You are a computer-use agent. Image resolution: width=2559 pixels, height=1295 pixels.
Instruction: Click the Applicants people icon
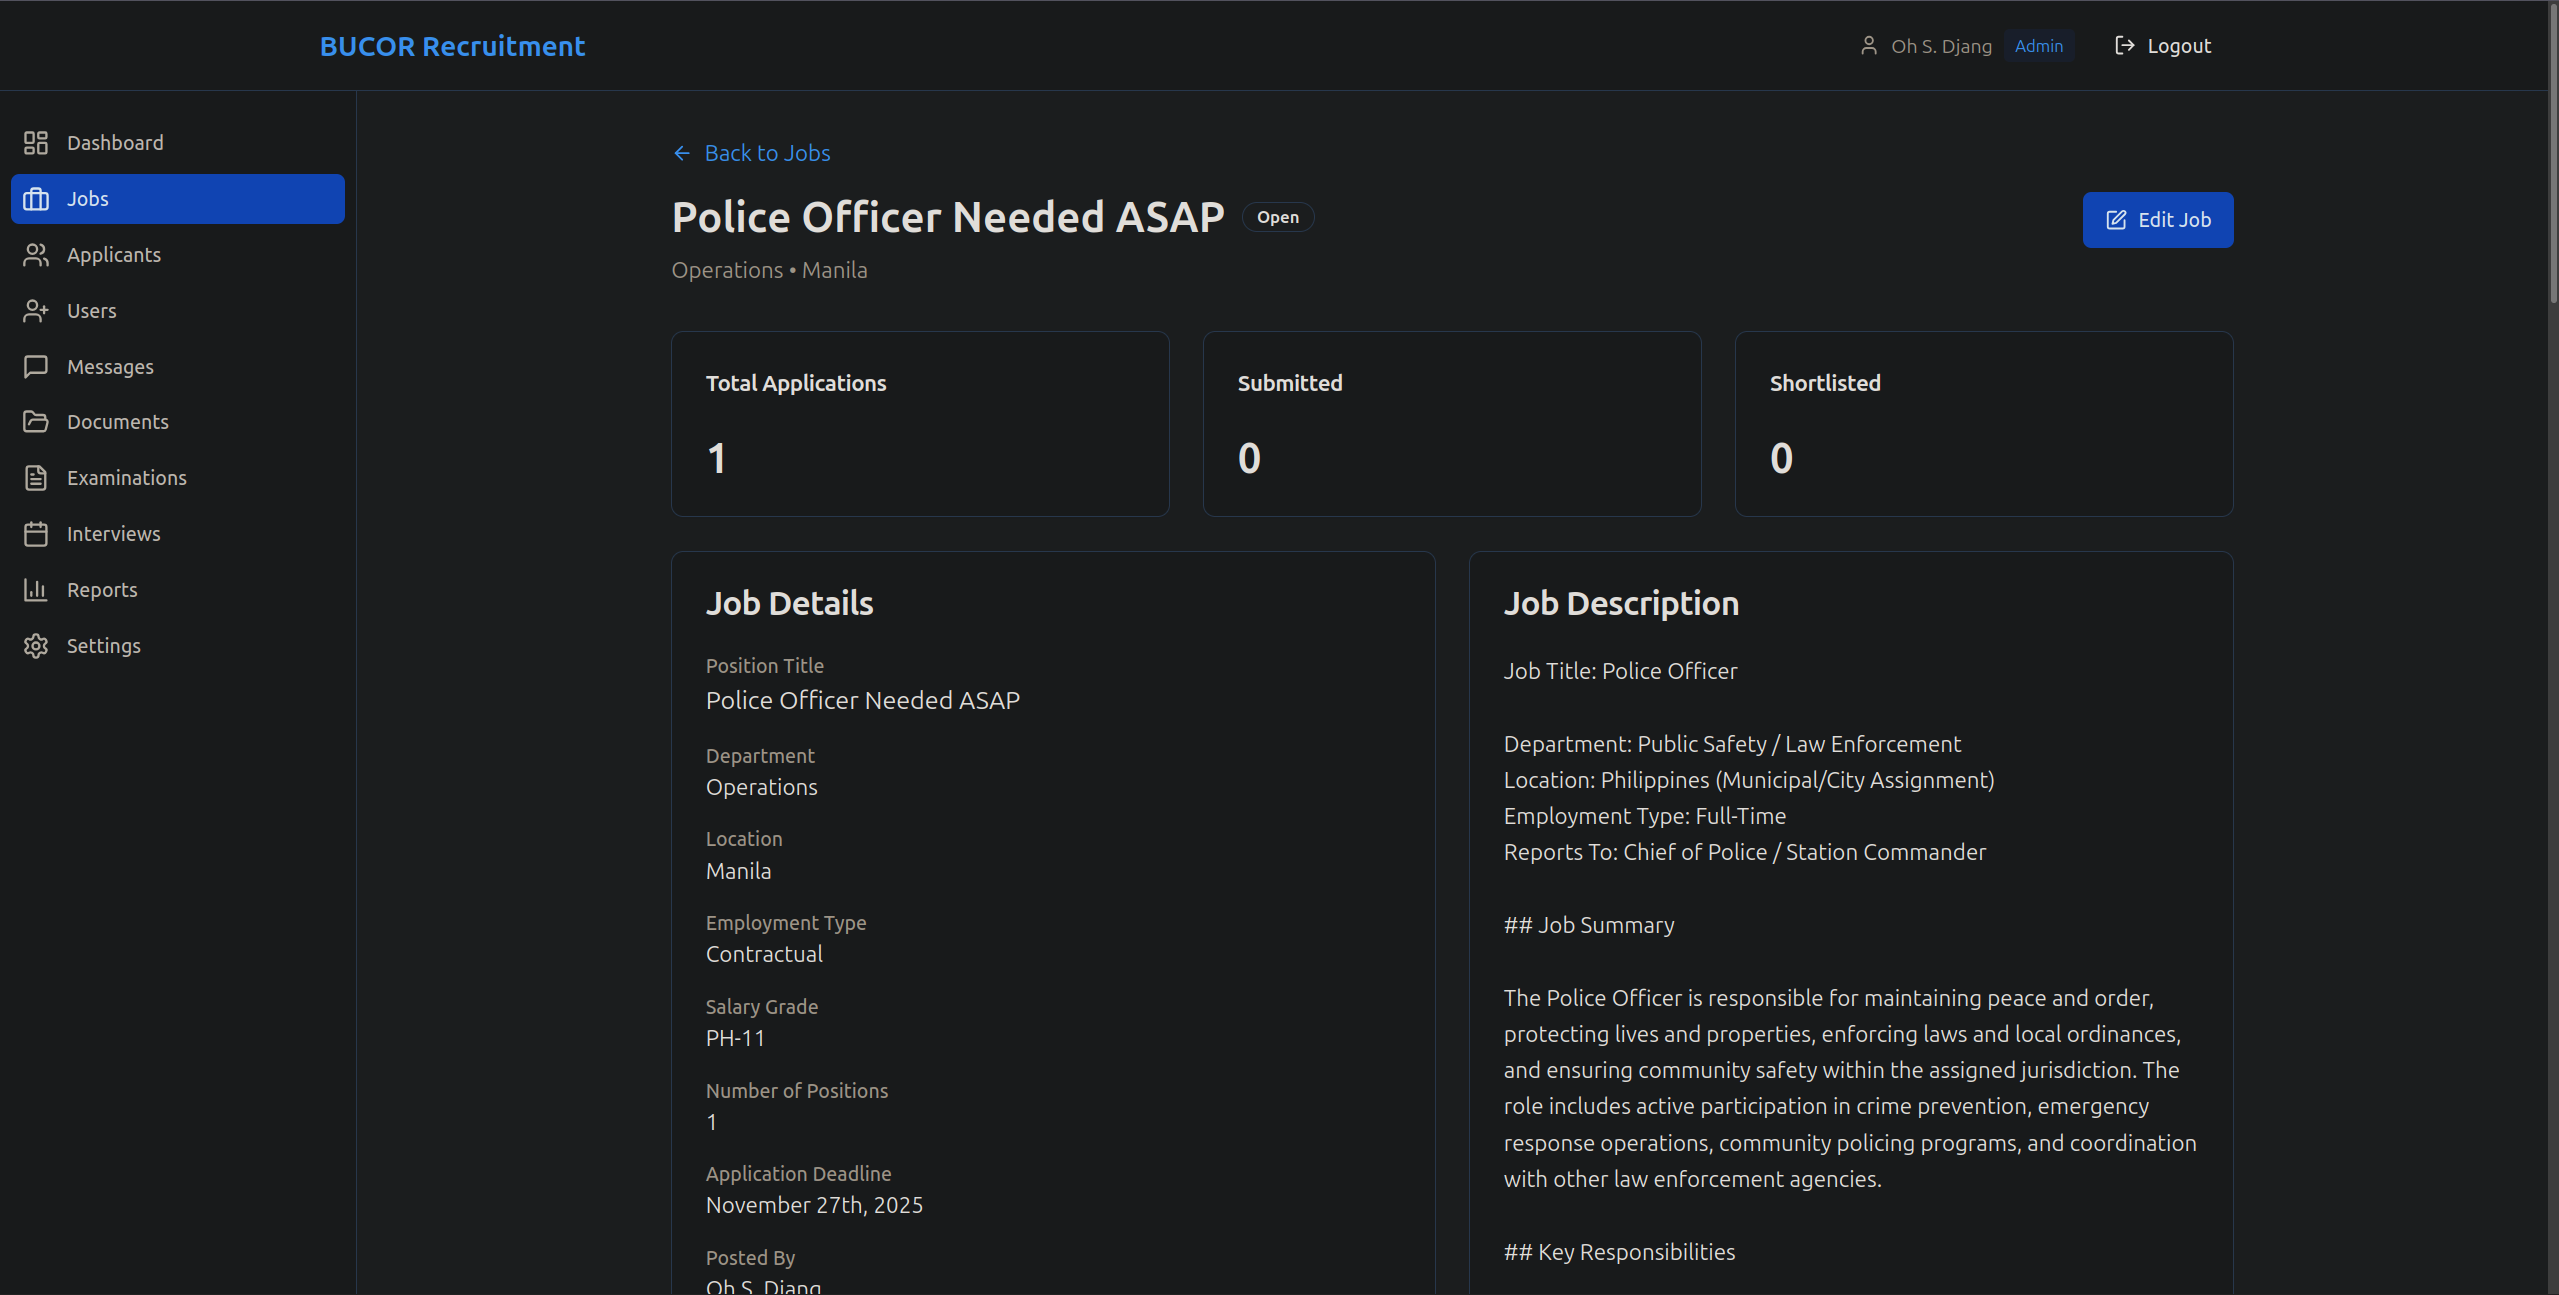(x=36, y=255)
